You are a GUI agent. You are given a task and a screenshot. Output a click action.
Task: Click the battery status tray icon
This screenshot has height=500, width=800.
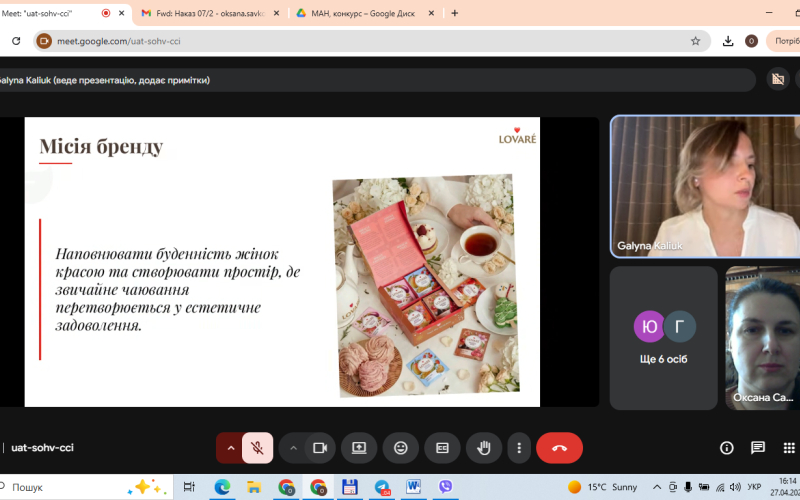pyautogui.click(x=704, y=487)
